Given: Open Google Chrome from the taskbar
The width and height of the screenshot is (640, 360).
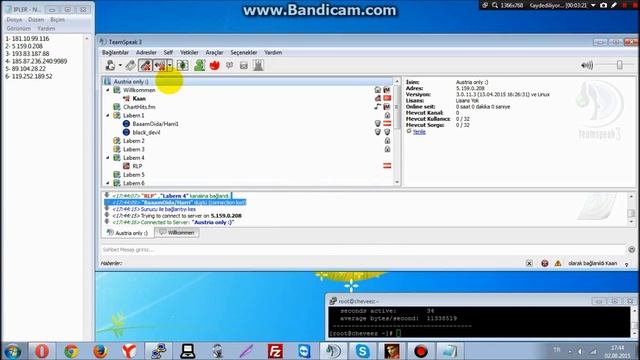Looking at the screenshot, I should (71, 351).
